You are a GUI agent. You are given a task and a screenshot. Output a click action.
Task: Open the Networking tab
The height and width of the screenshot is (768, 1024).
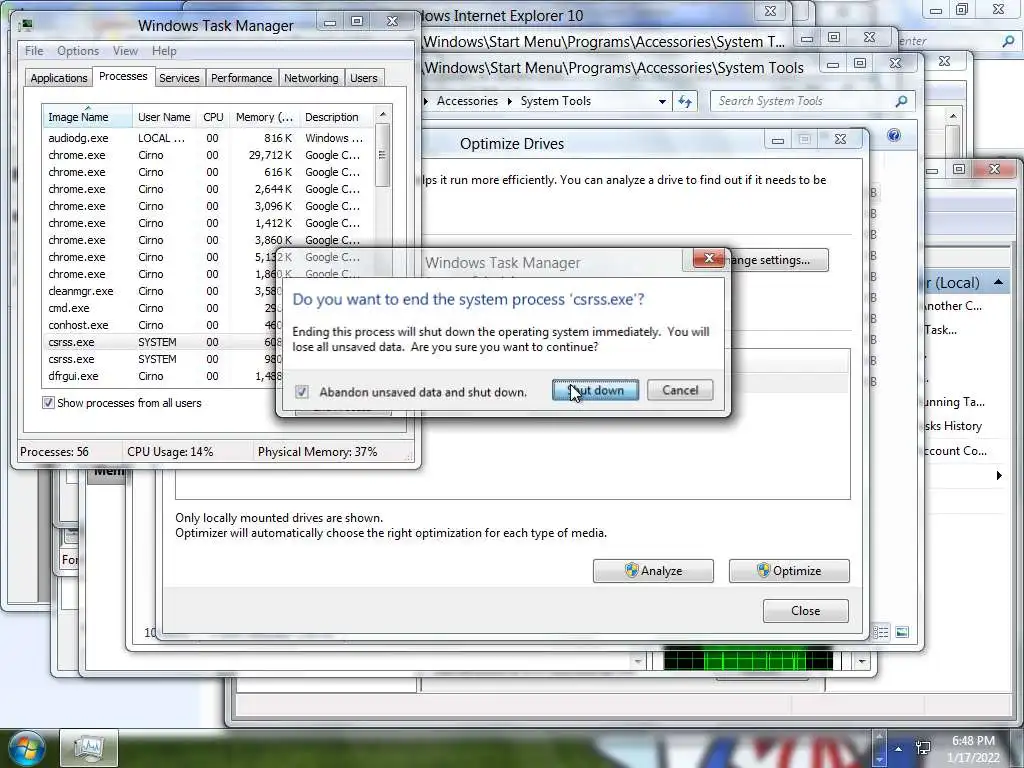(311, 78)
